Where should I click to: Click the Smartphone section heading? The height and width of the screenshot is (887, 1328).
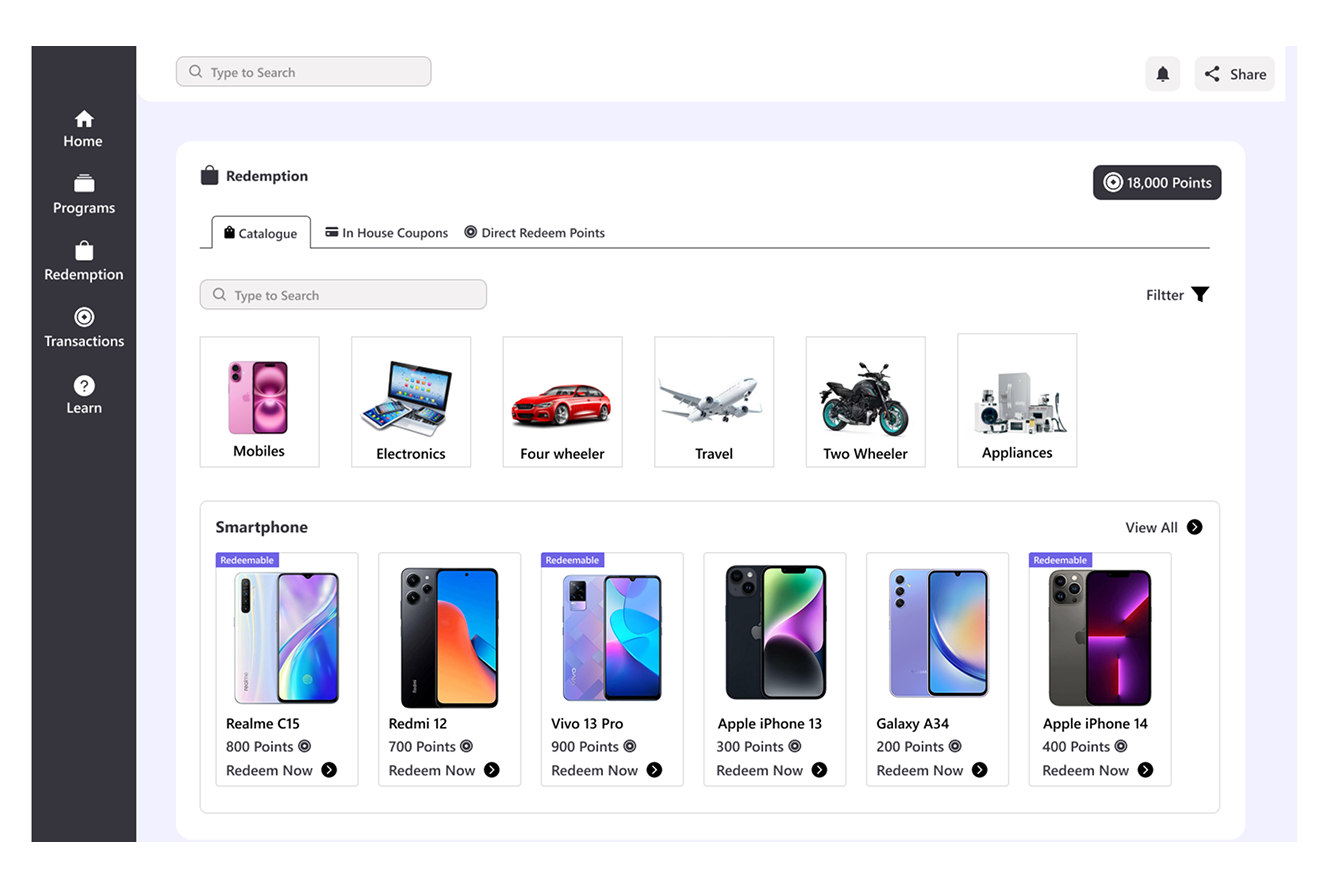click(x=262, y=528)
